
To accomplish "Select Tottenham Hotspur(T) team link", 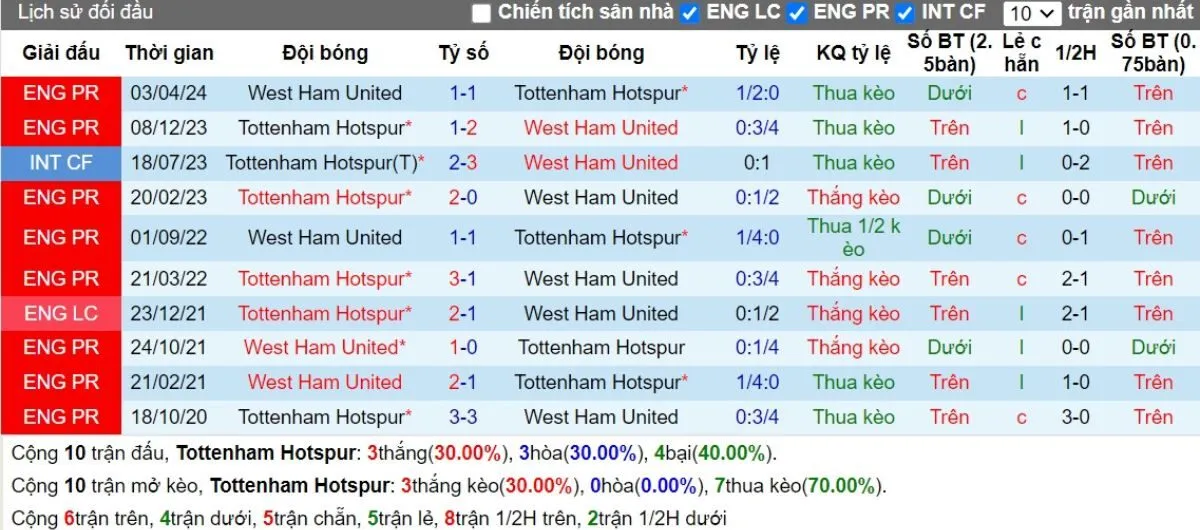I will [x=321, y=163].
